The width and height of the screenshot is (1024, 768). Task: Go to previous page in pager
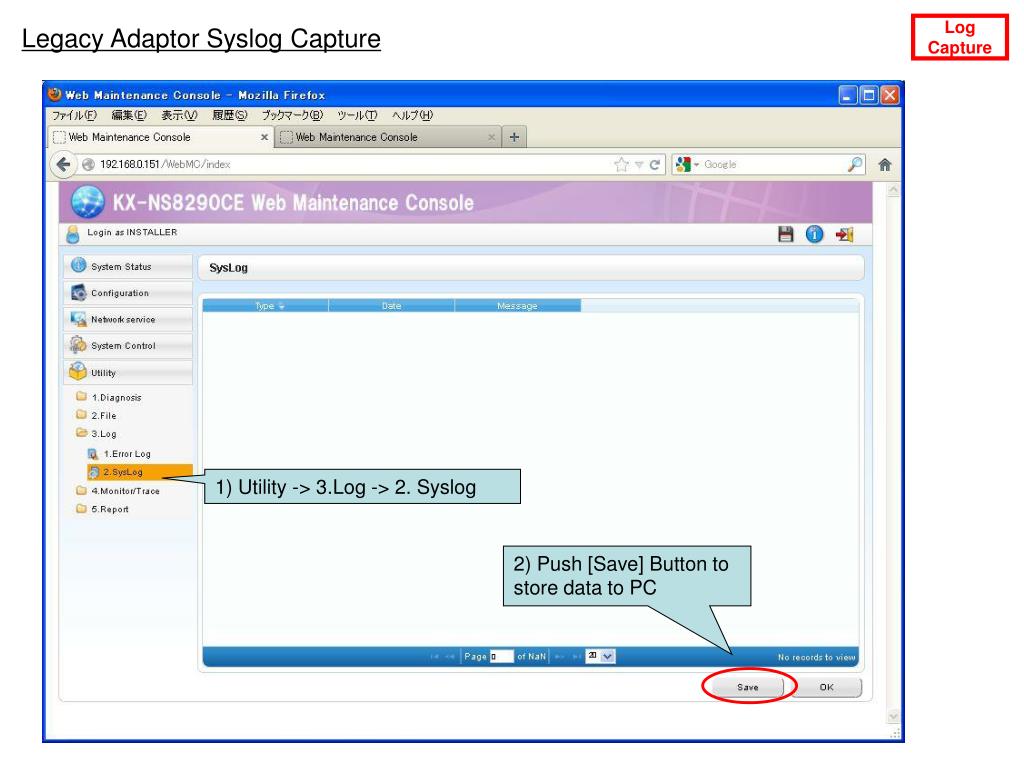click(450, 657)
